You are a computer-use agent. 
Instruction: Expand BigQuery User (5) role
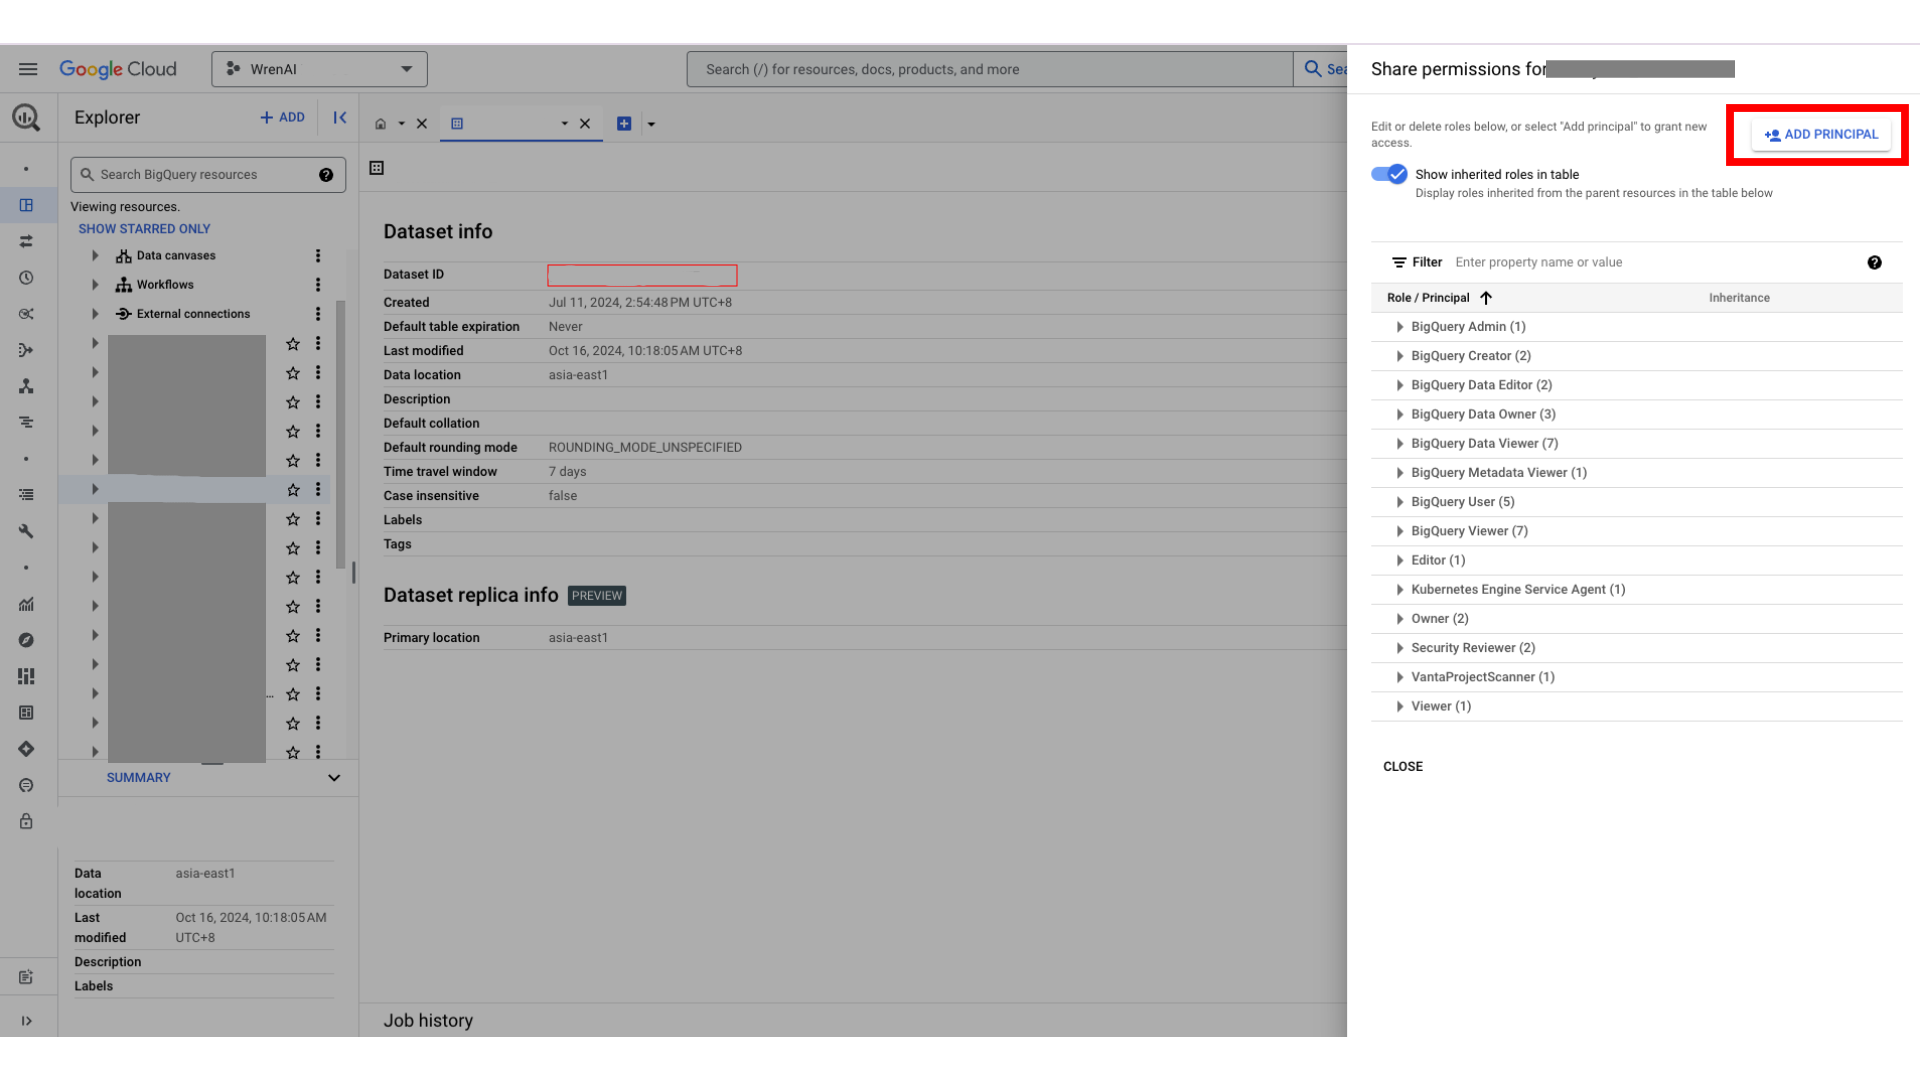(1400, 502)
